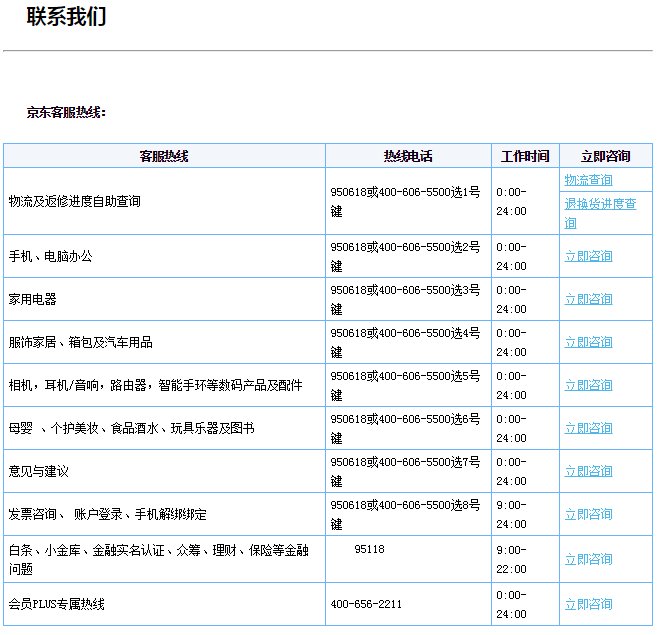Click the 热线电话 column header
The height and width of the screenshot is (635, 662).
point(408,157)
